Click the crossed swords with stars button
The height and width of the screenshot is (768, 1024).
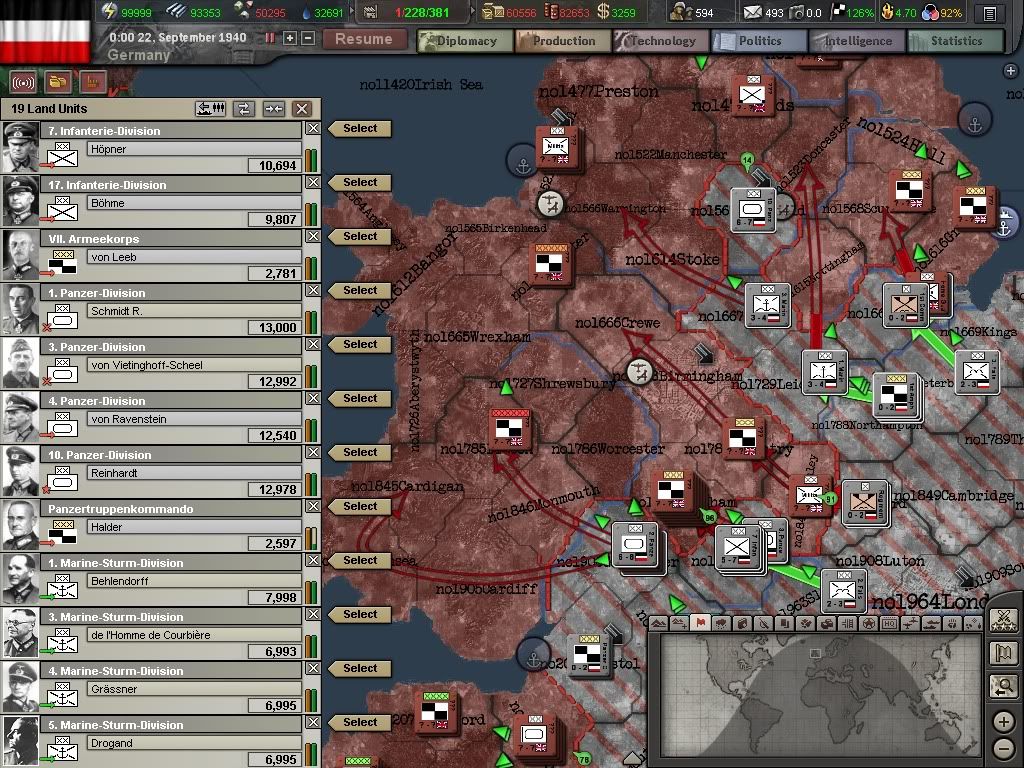(1004, 620)
